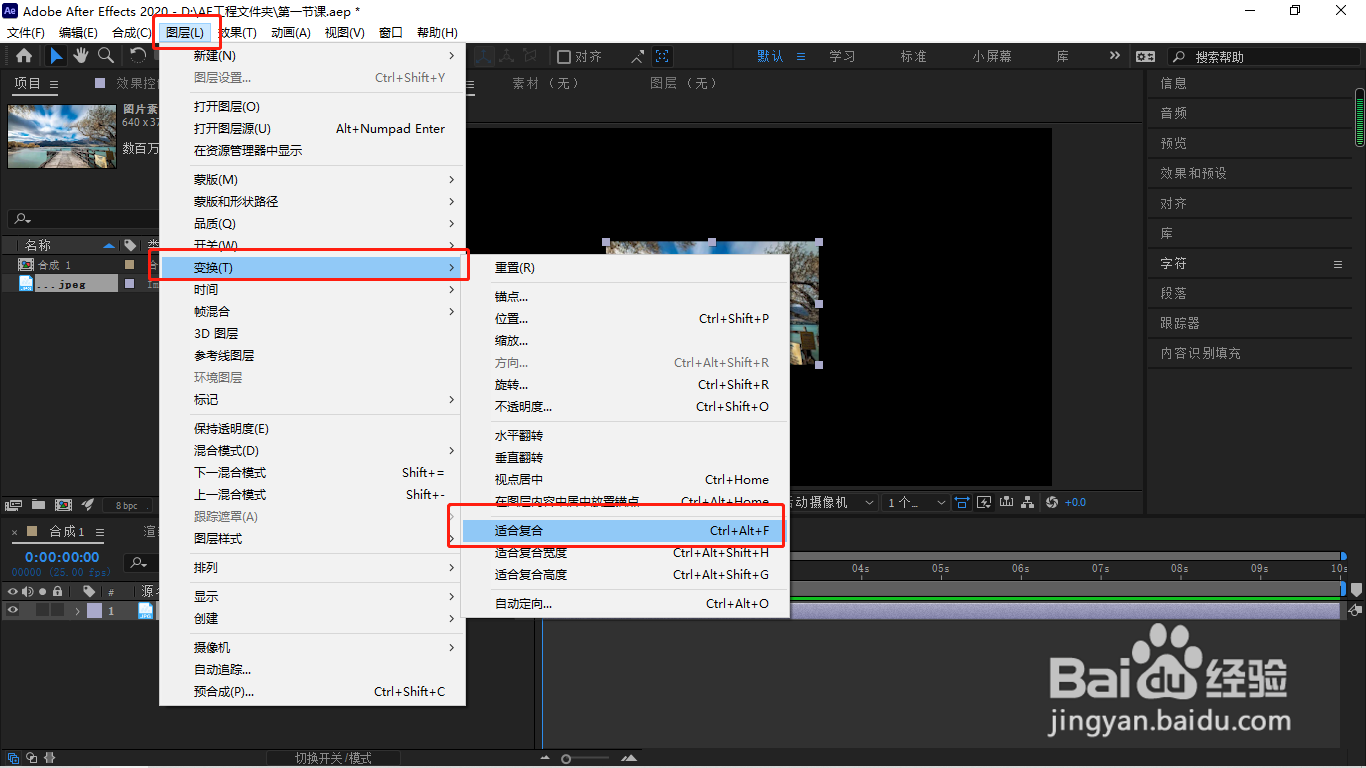Image resolution: width=1366 pixels, height=768 pixels.
Task: Select the Hand tool in the toolbar
Action: 81,57
